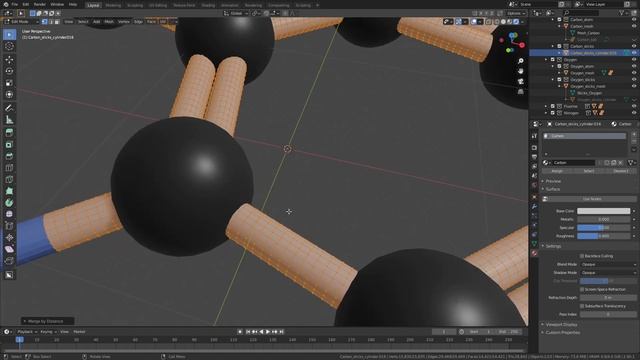This screenshot has width=640, height=360.
Task: Enable Screen Space Refraction checkbox
Action: tap(582, 289)
